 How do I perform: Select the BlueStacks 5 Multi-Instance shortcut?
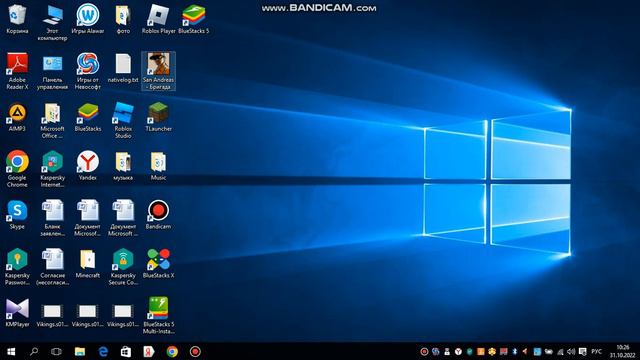click(x=158, y=316)
